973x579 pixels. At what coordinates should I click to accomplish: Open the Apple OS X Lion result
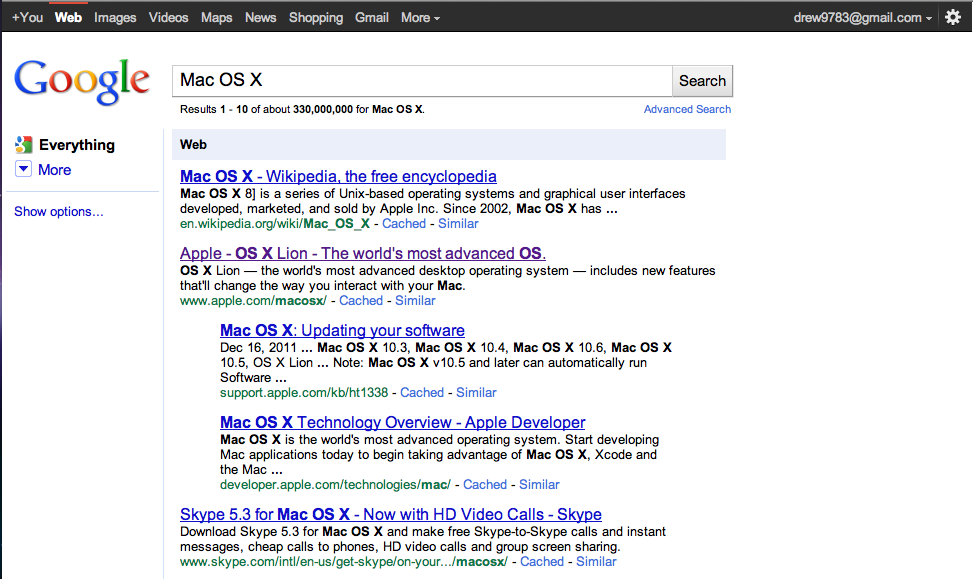363,253
